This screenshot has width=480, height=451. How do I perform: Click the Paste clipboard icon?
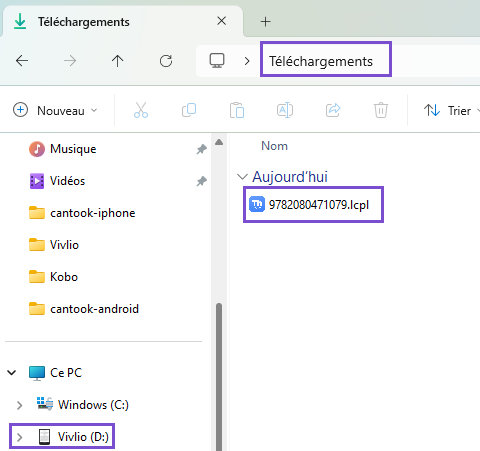coord(237,110)
